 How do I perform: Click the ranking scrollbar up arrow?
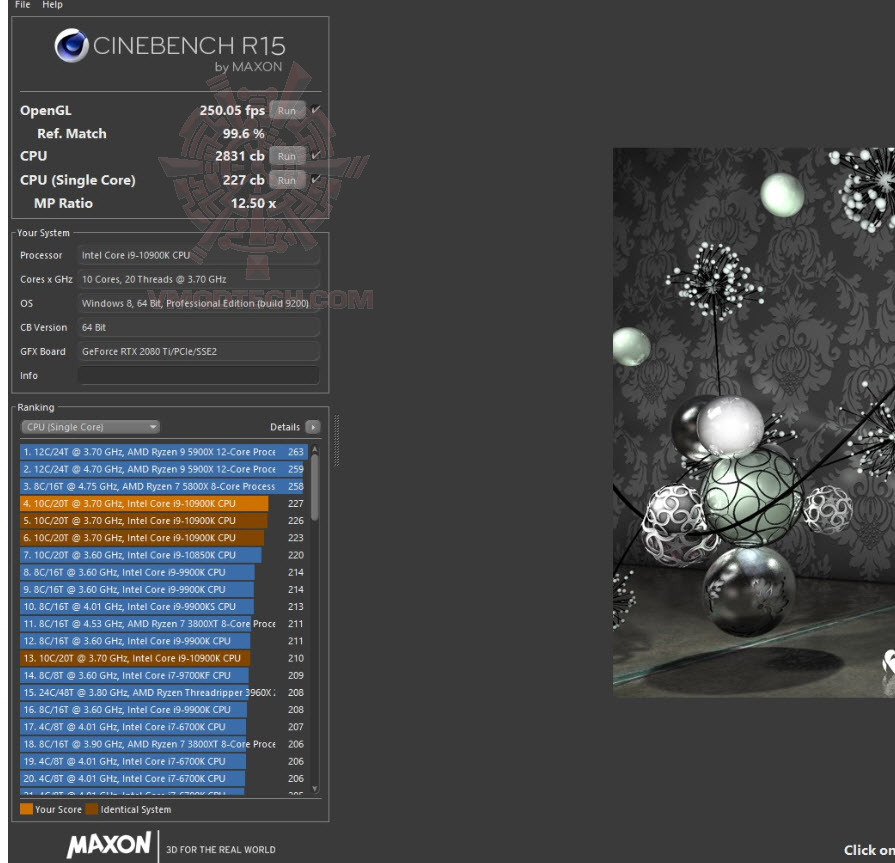pyautogui.click(x=315, y=450)
